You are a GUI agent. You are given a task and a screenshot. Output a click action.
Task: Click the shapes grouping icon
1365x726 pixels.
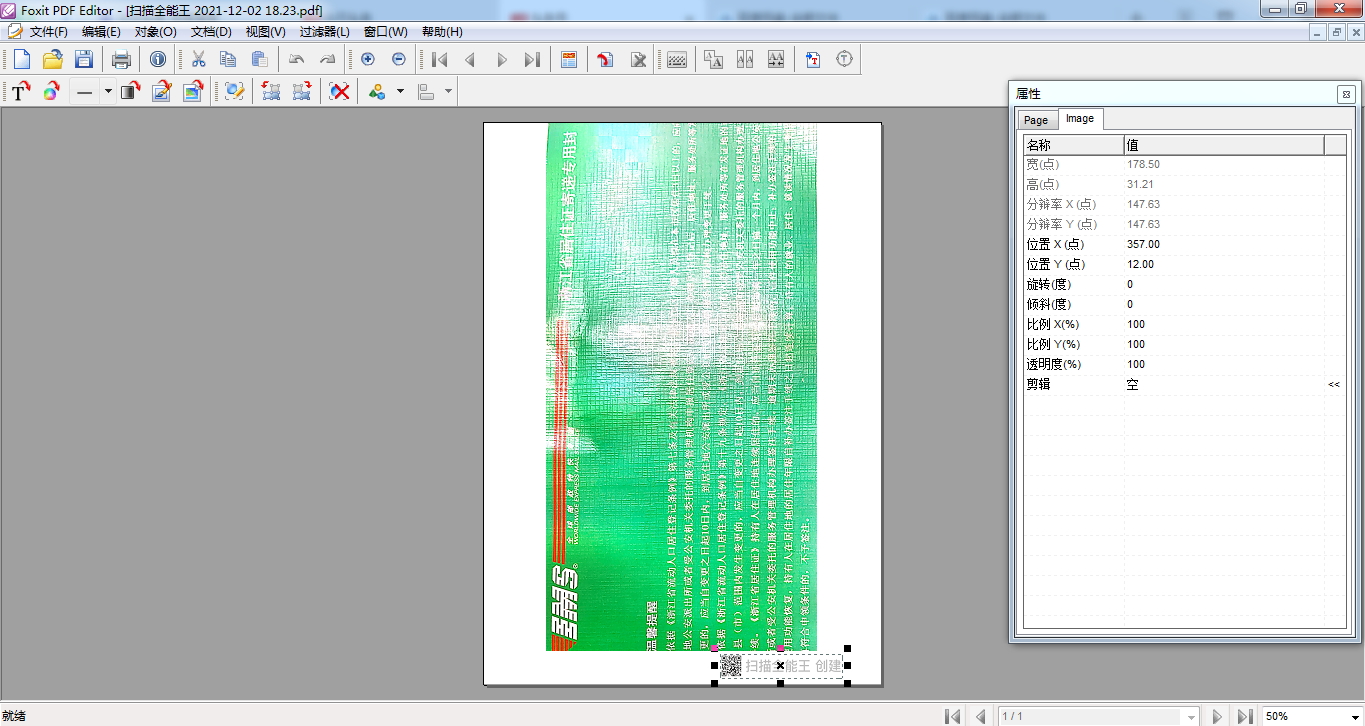point(377,91)
